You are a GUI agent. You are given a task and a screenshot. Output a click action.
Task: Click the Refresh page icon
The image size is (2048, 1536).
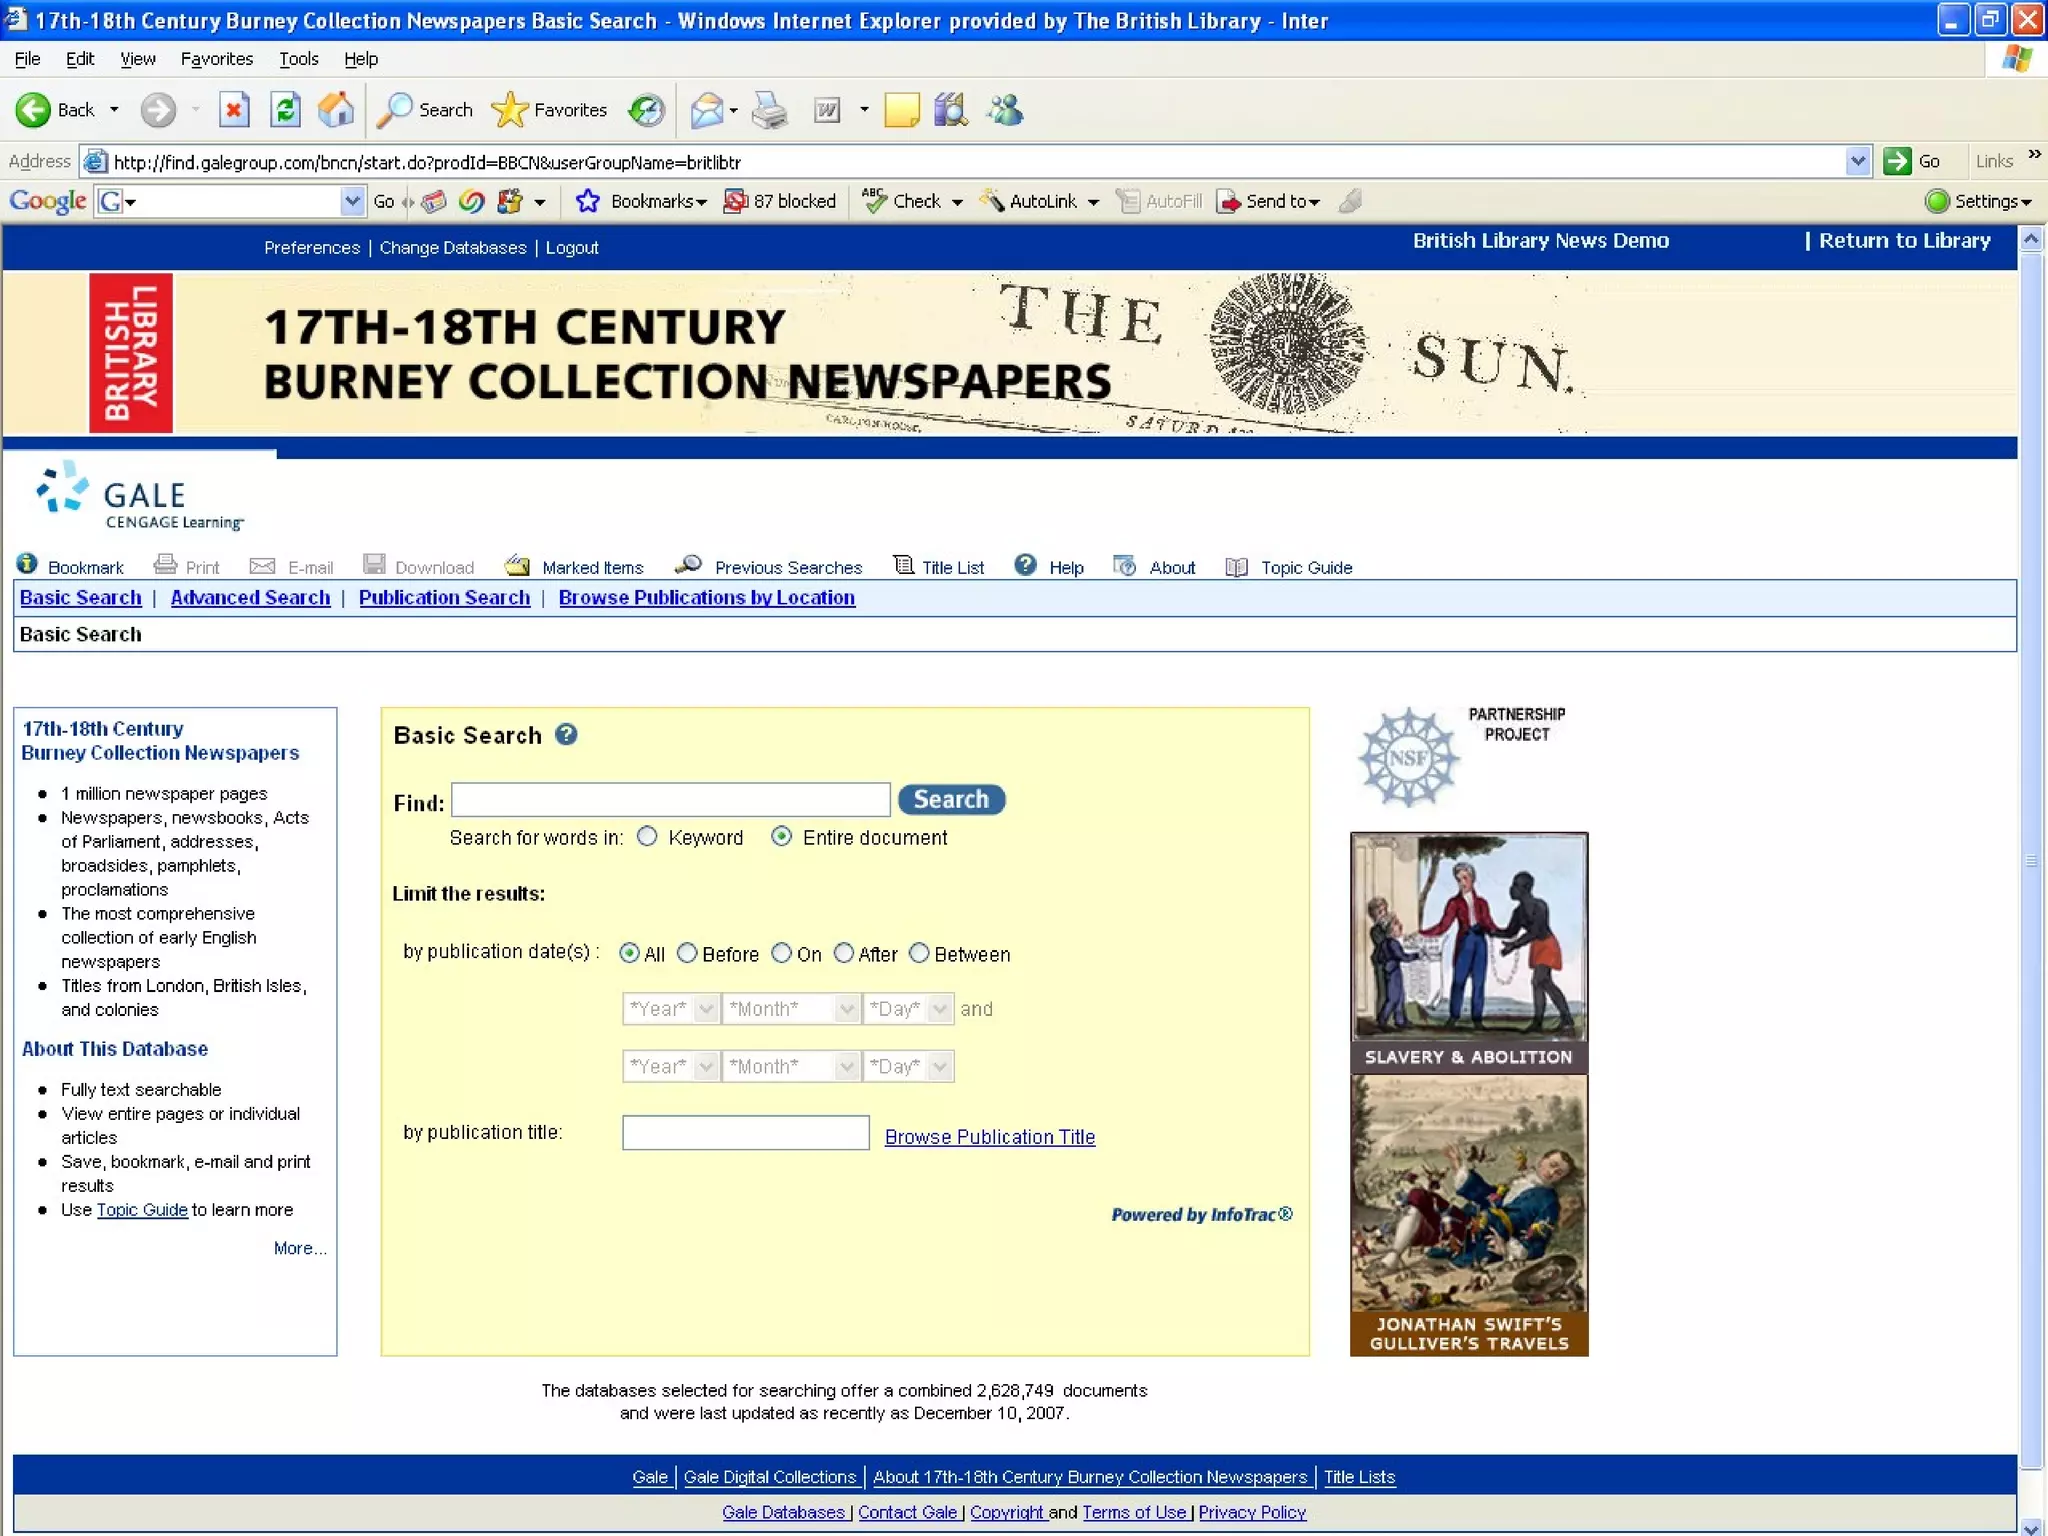pos(285,110)
